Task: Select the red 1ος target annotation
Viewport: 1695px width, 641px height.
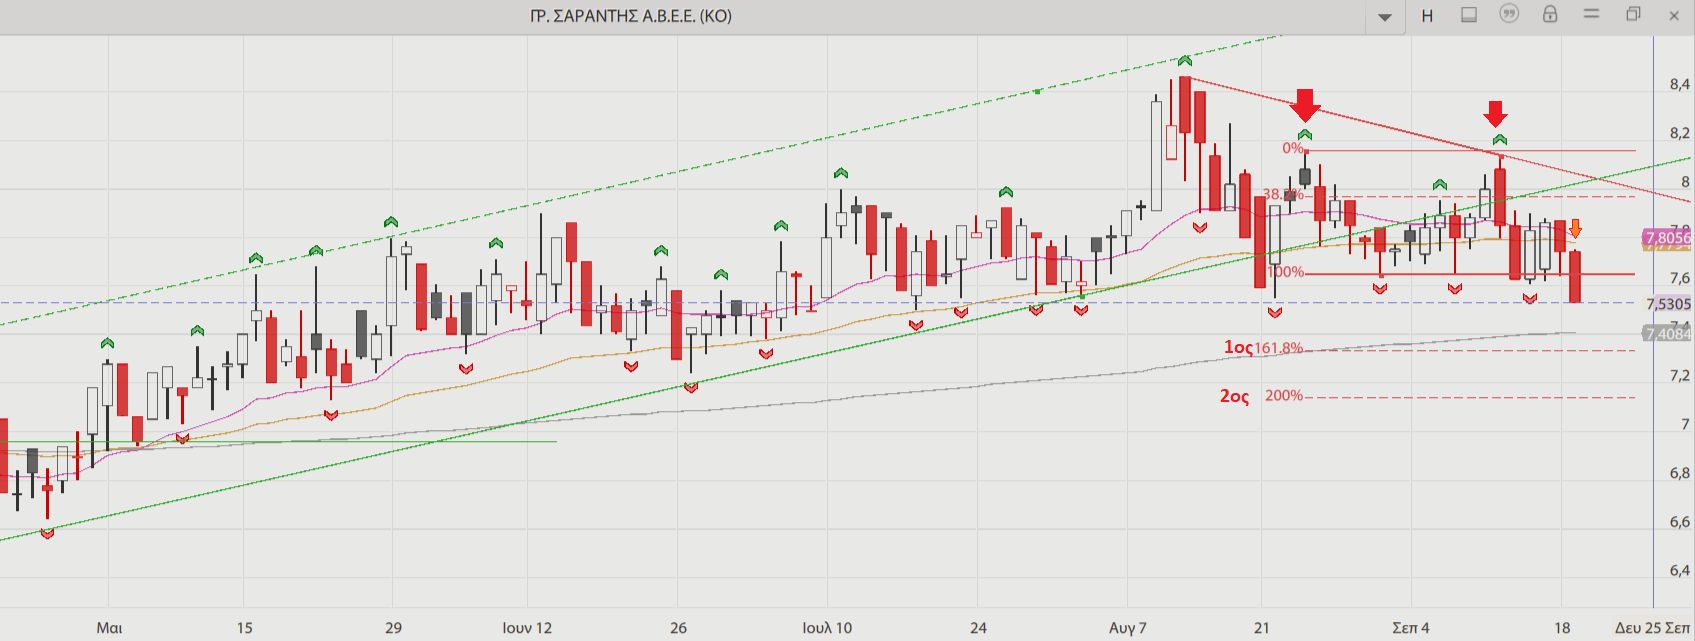Action: point(1238,347)
